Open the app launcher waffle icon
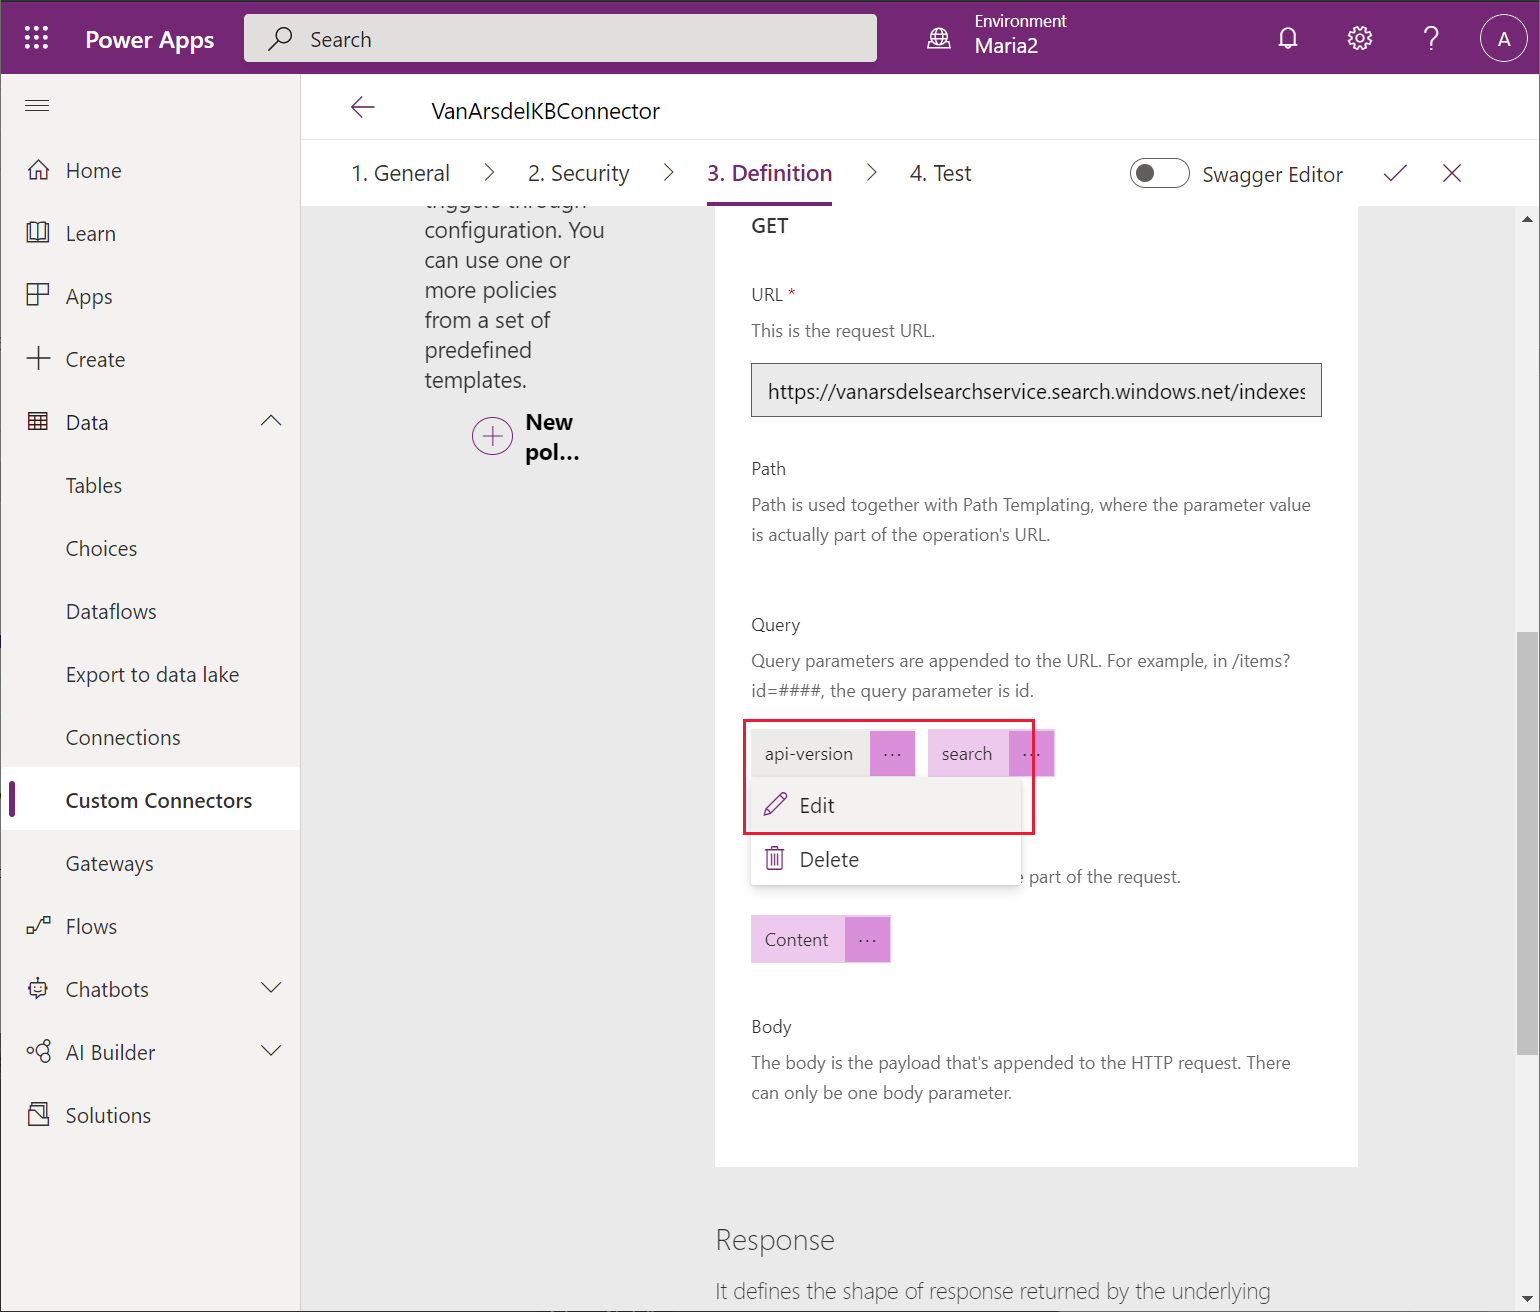1540x1312 pixels. [x=37, y=38]
